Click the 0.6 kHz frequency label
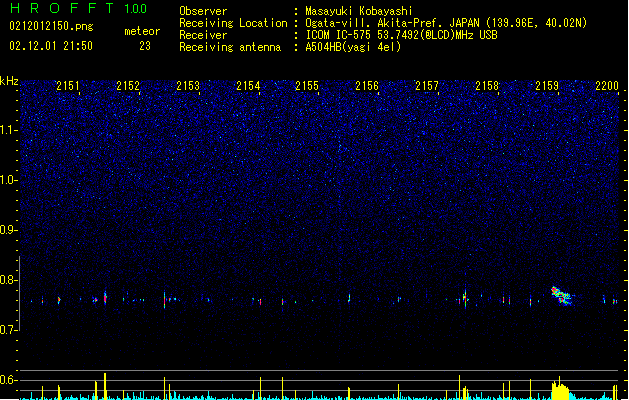Image resolution: width=629 pixels, height=400 pixels. (x=8, y=380)
